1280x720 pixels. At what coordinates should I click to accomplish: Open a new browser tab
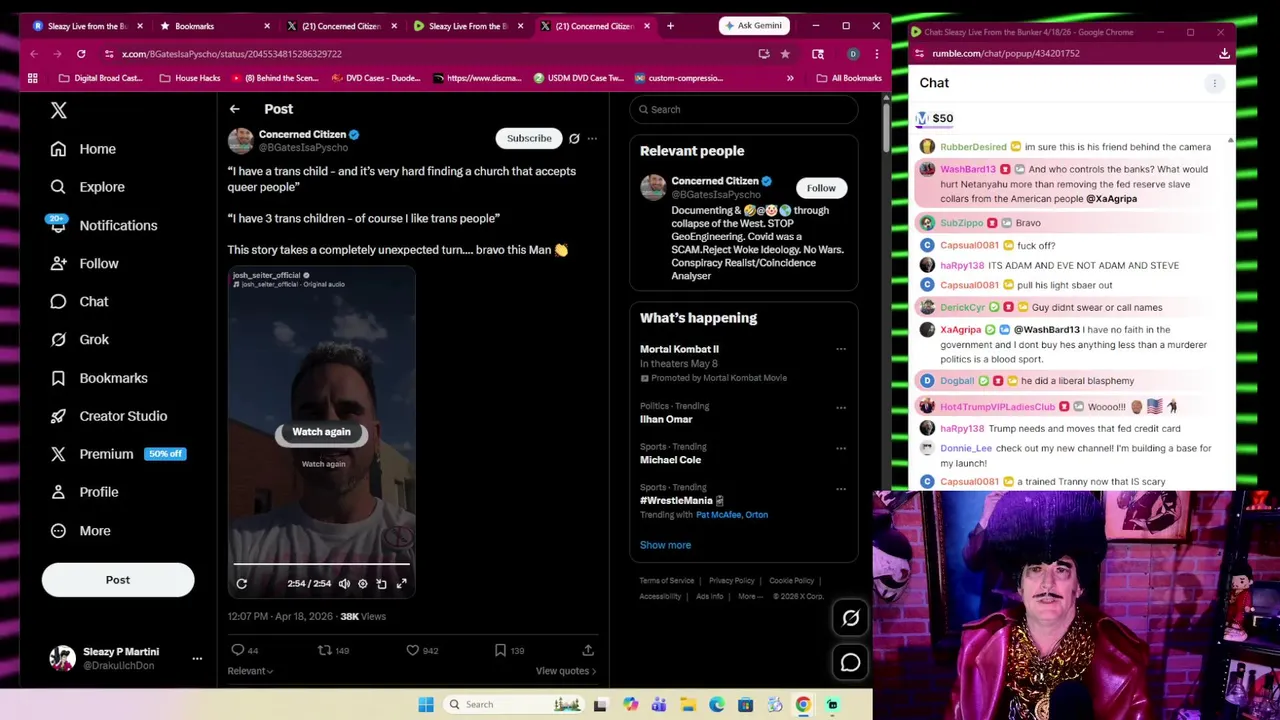(670, 26)
